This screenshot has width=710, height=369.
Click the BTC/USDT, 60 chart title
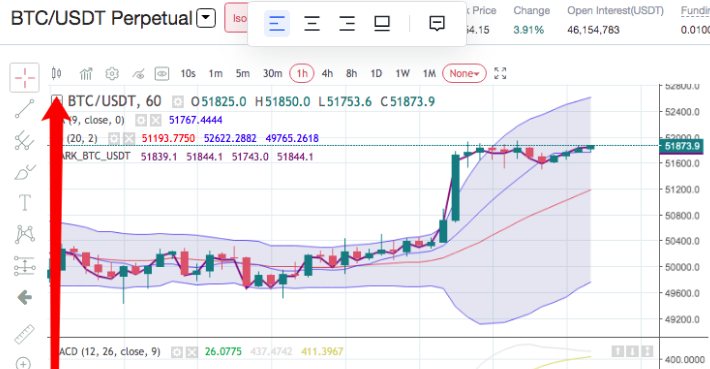click(x=114, y=101)
